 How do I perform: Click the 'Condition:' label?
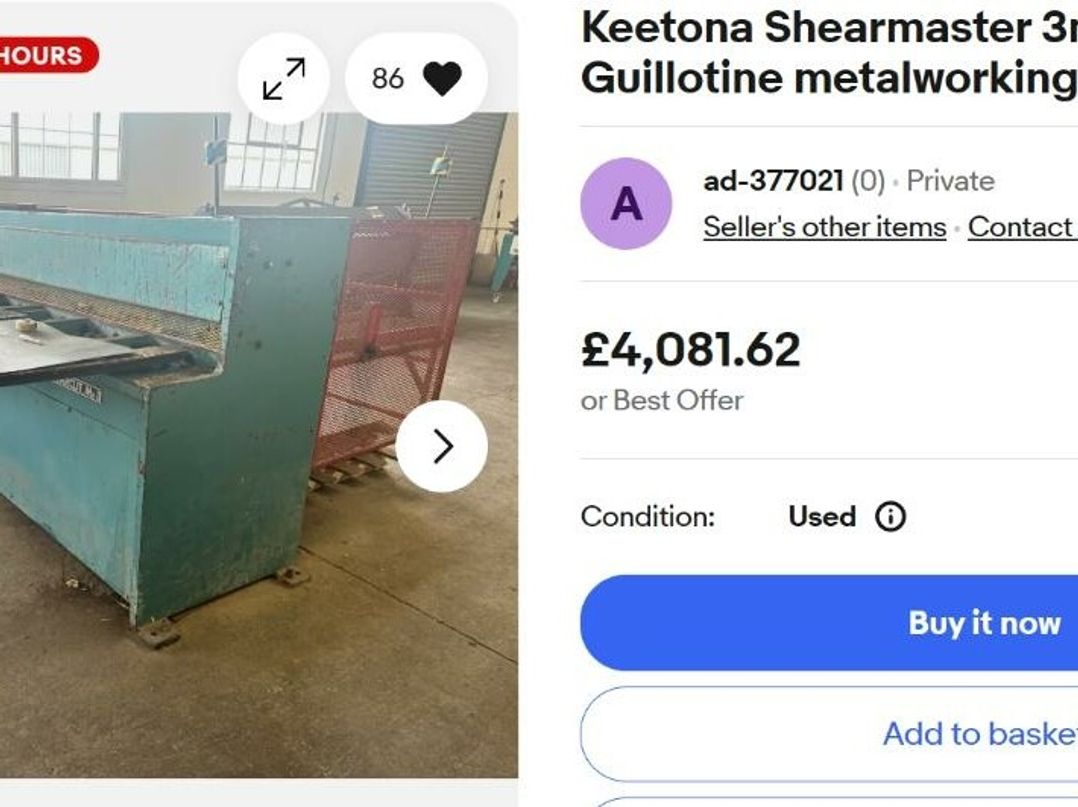click(x=648, y=517)
